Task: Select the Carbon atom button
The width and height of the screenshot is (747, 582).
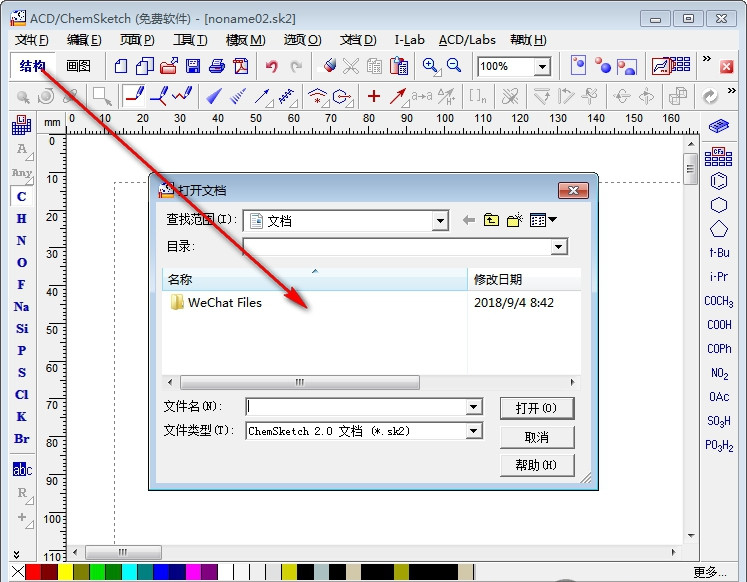Action: tap(21, 196)
